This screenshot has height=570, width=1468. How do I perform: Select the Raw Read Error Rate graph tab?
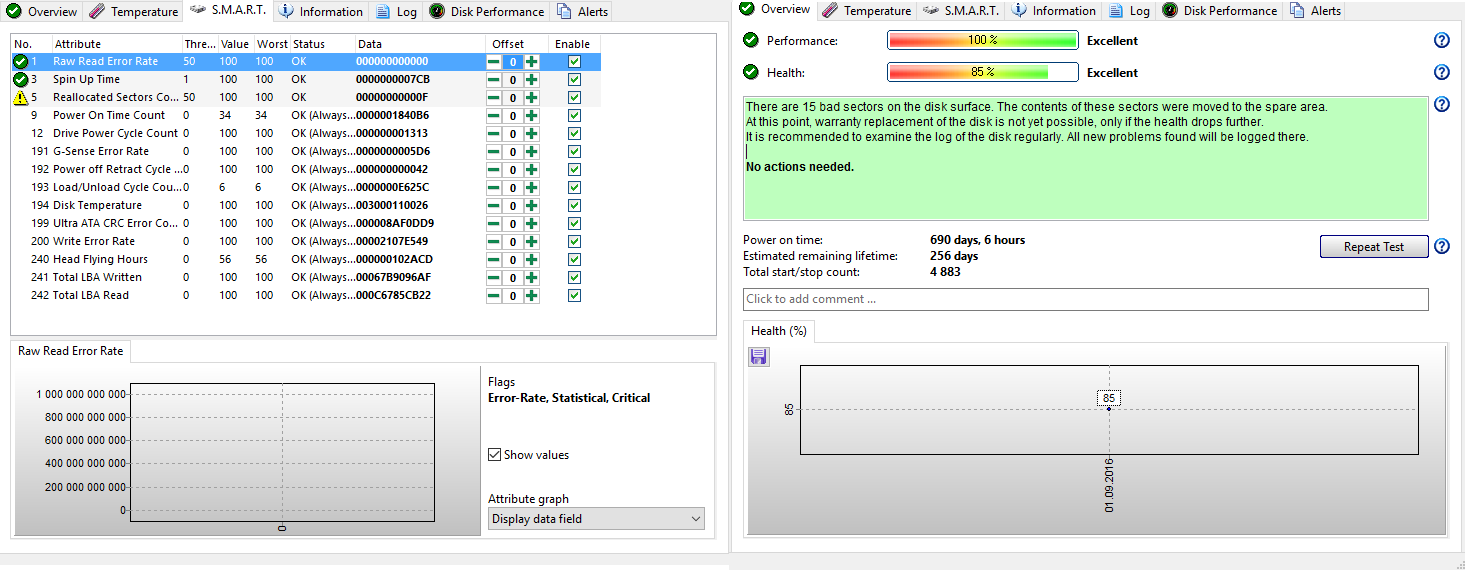71,351
